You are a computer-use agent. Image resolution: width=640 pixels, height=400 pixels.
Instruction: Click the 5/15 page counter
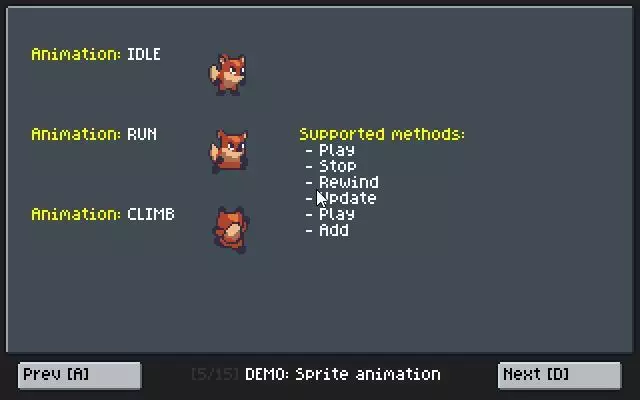click(215, 374)
